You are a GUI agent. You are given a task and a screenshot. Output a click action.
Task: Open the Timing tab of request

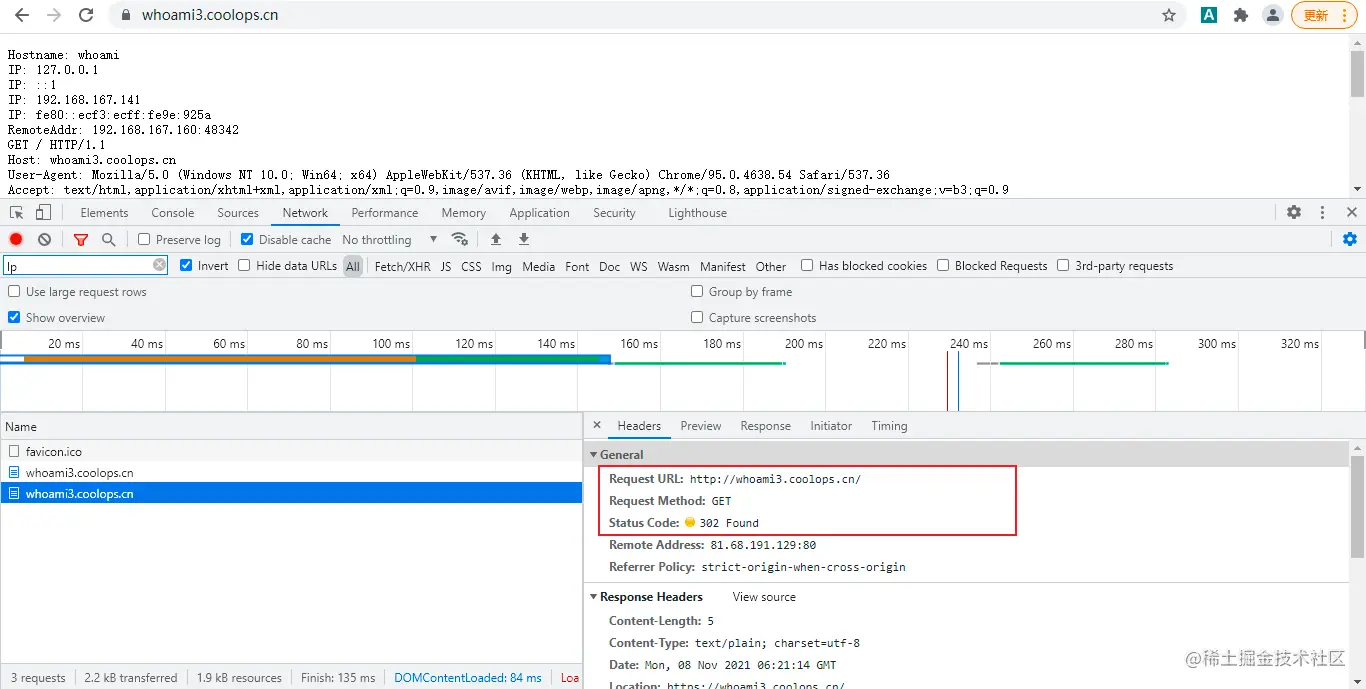(889, 425)
